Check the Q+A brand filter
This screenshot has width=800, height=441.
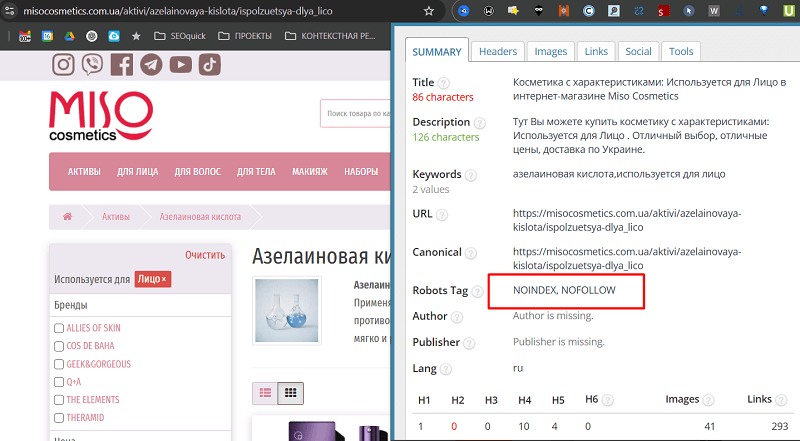click(59, 382)
